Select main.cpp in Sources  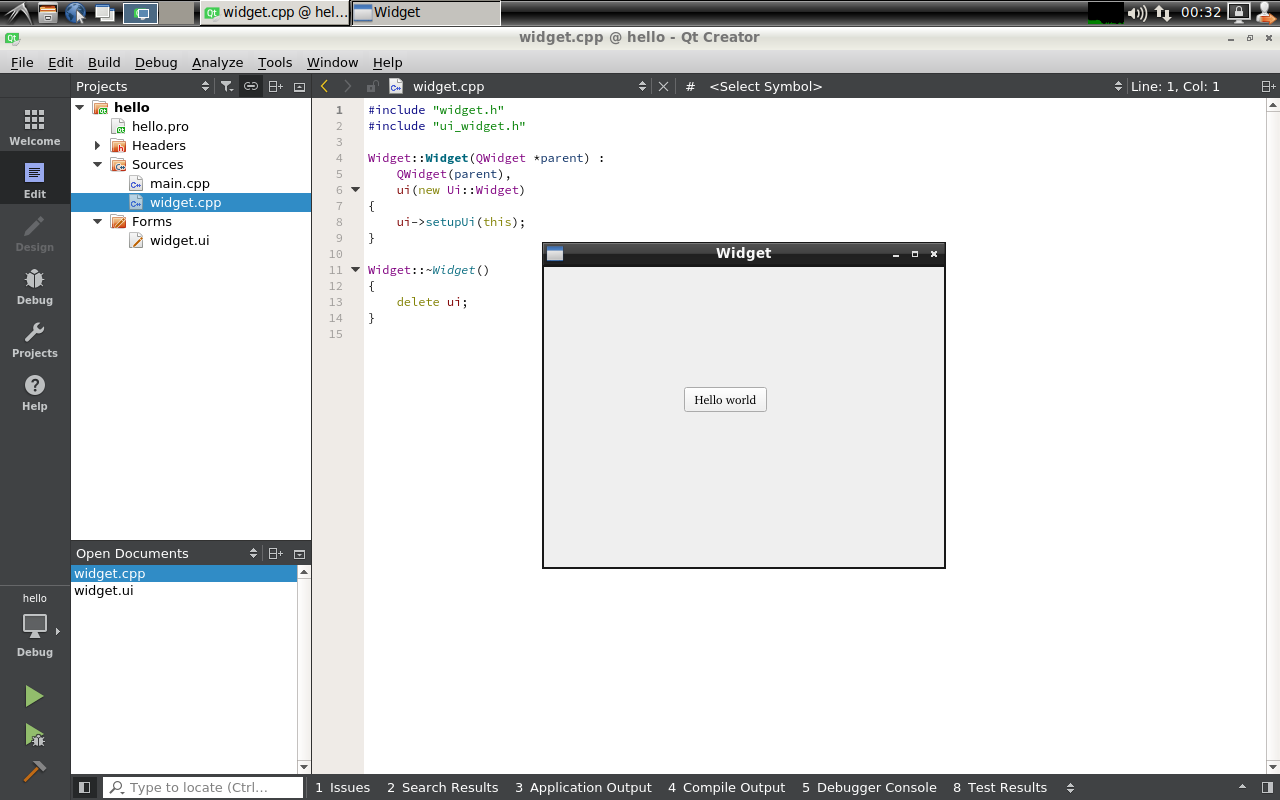[x=180, y=183]
